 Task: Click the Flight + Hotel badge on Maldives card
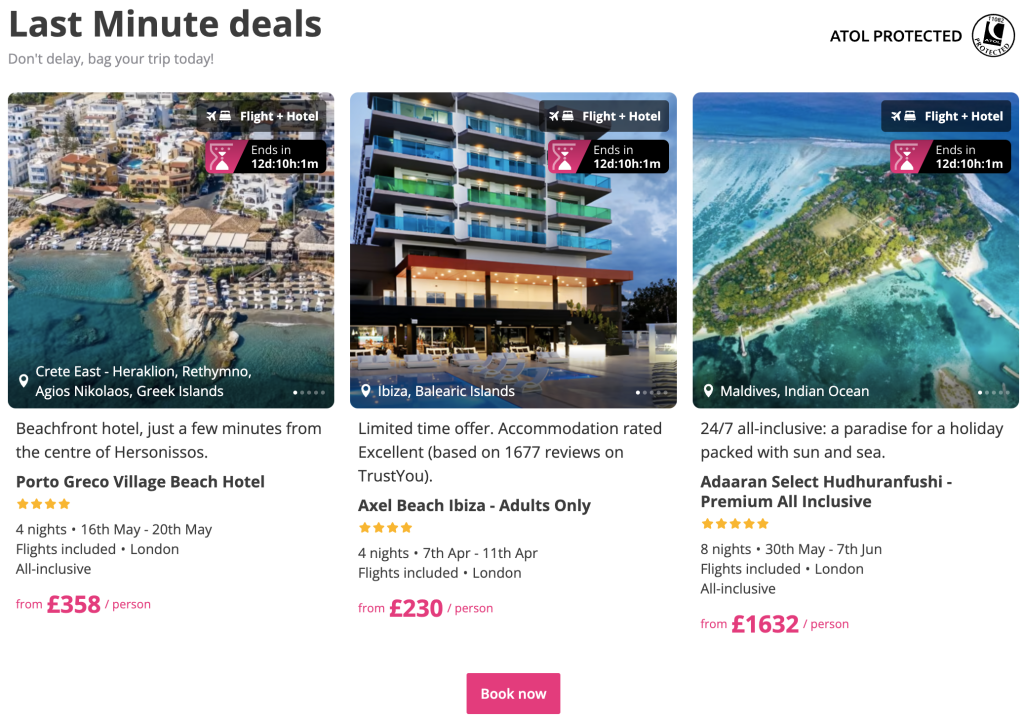click(x=950, y=116)
